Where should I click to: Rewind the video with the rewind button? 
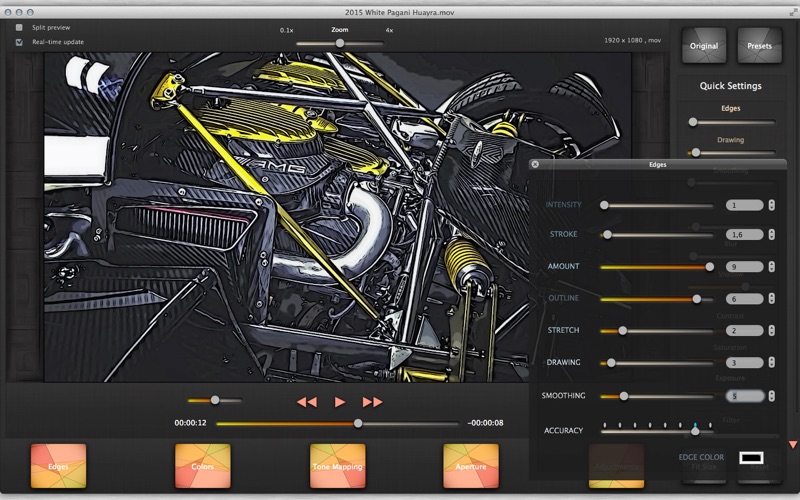(x=307, y=402)
